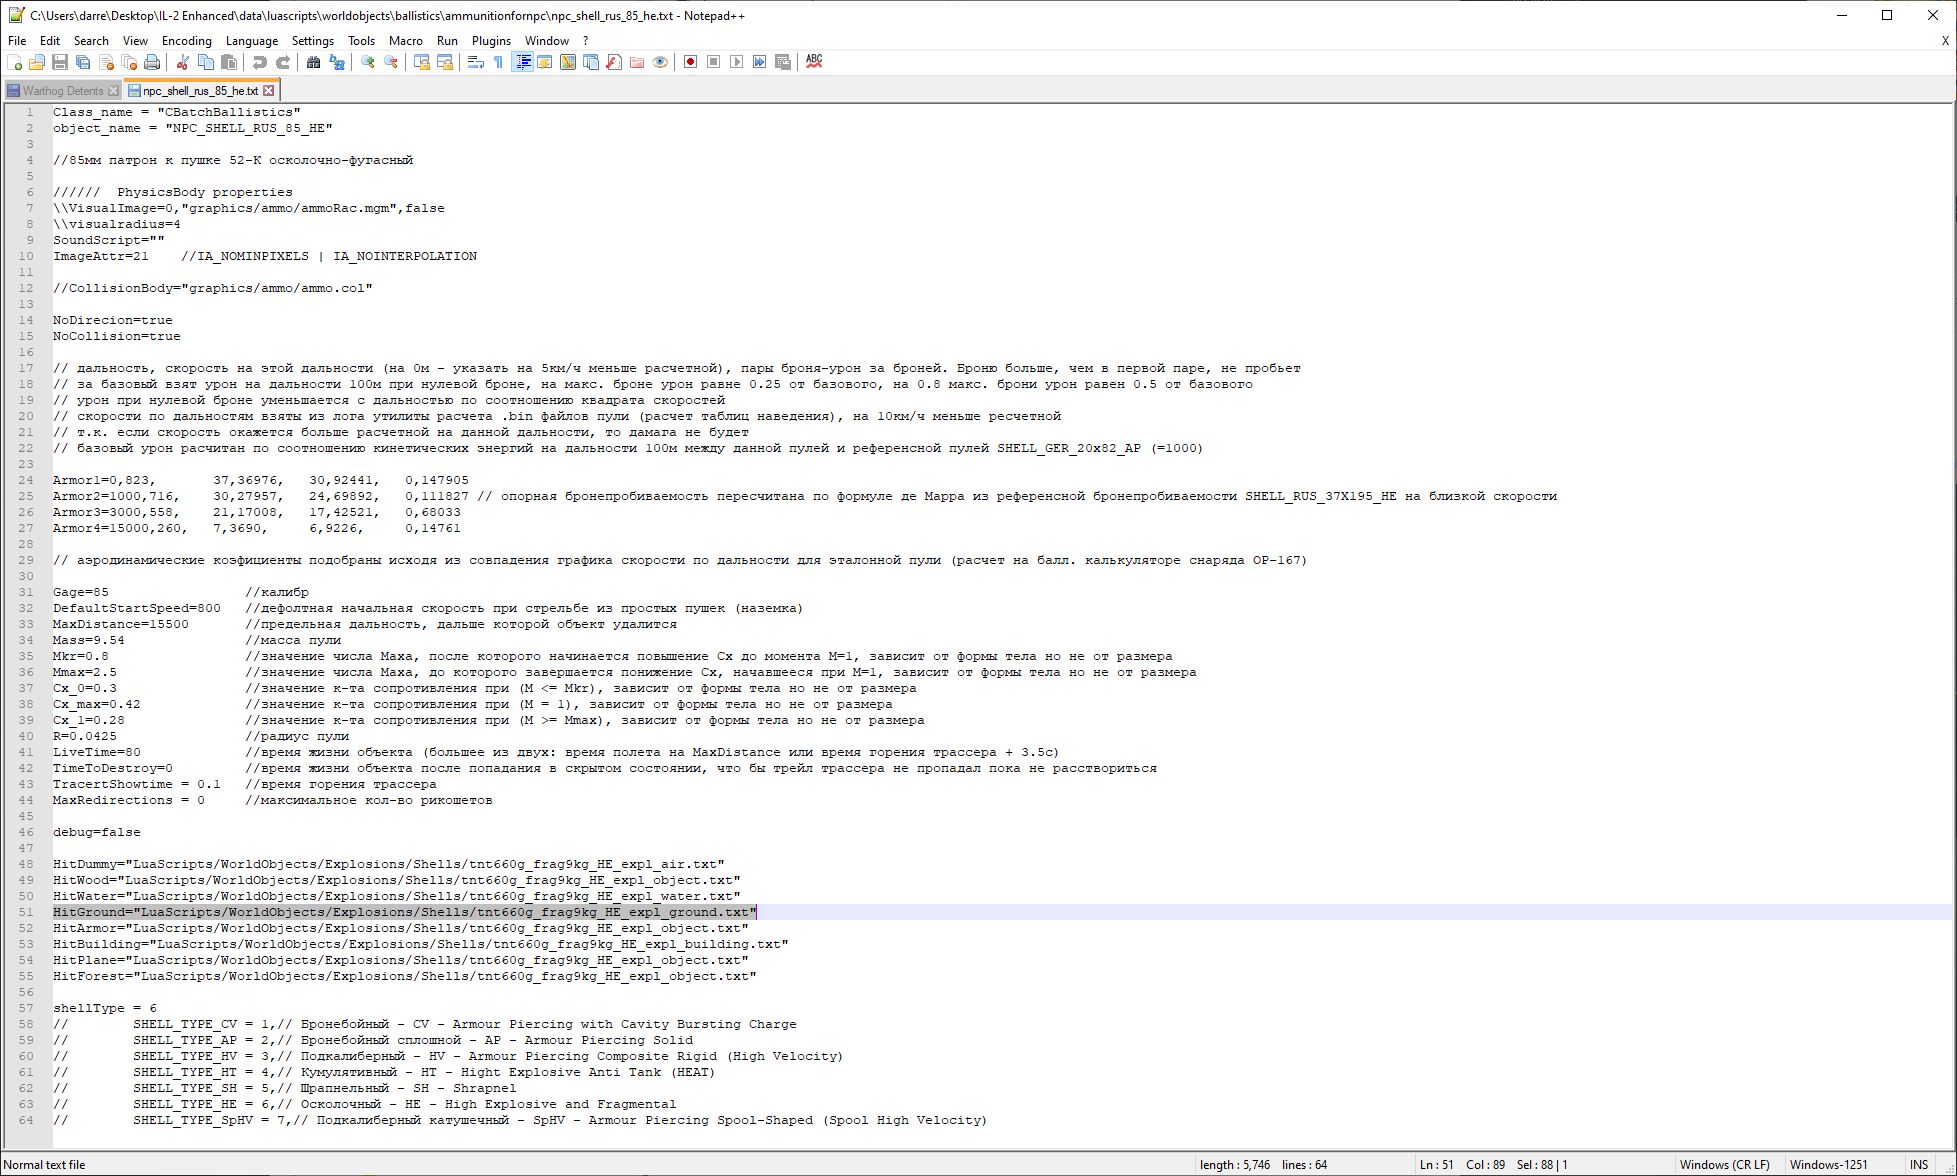
Task: Click the Find and Replace icon
Action: tap(337, 62)
